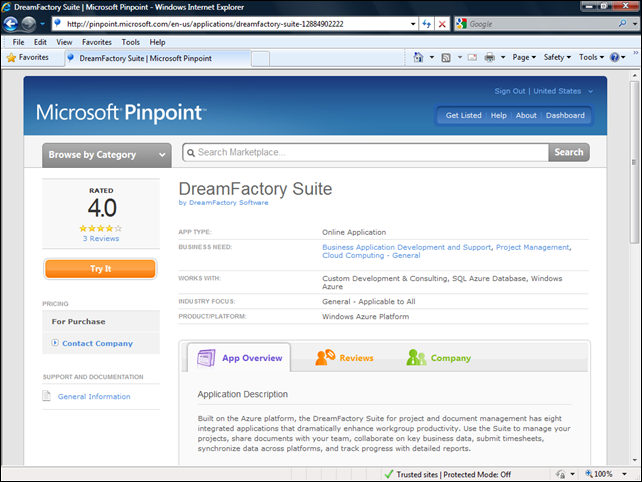Click the Google search box
The image size is (642, 482).
click(x=540, y=24)
